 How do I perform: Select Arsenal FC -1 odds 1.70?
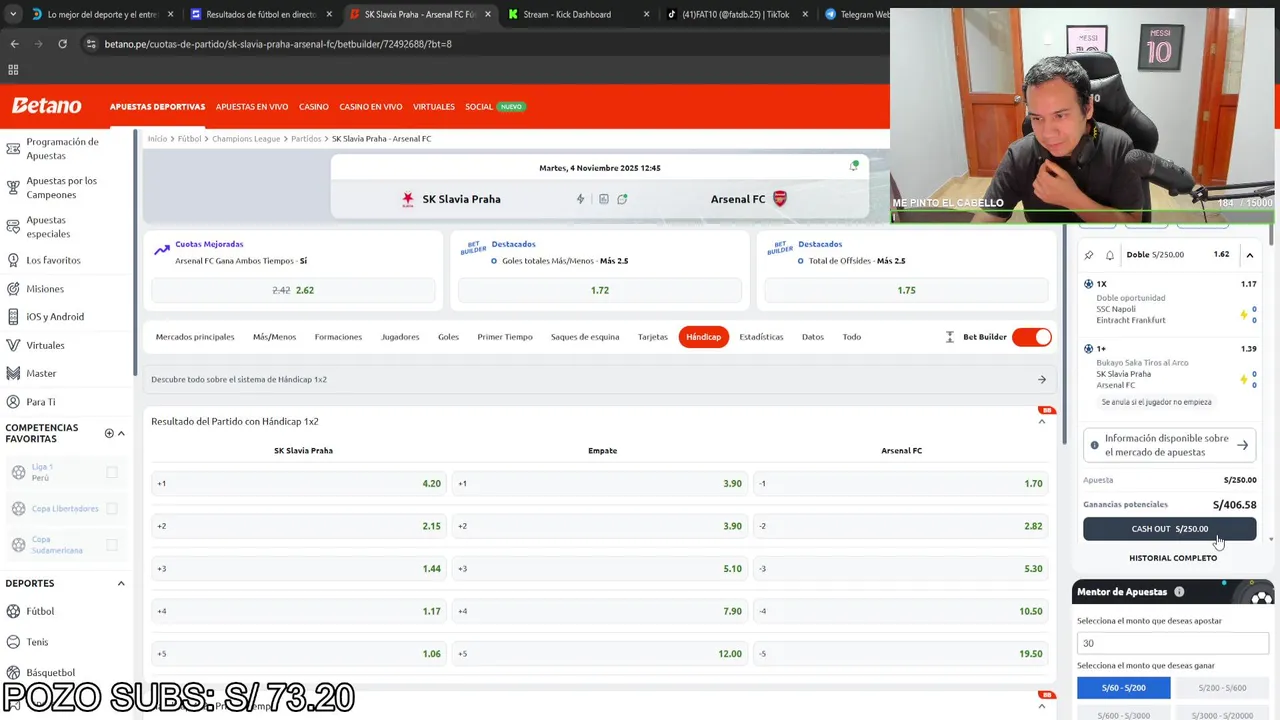(901, 484)
